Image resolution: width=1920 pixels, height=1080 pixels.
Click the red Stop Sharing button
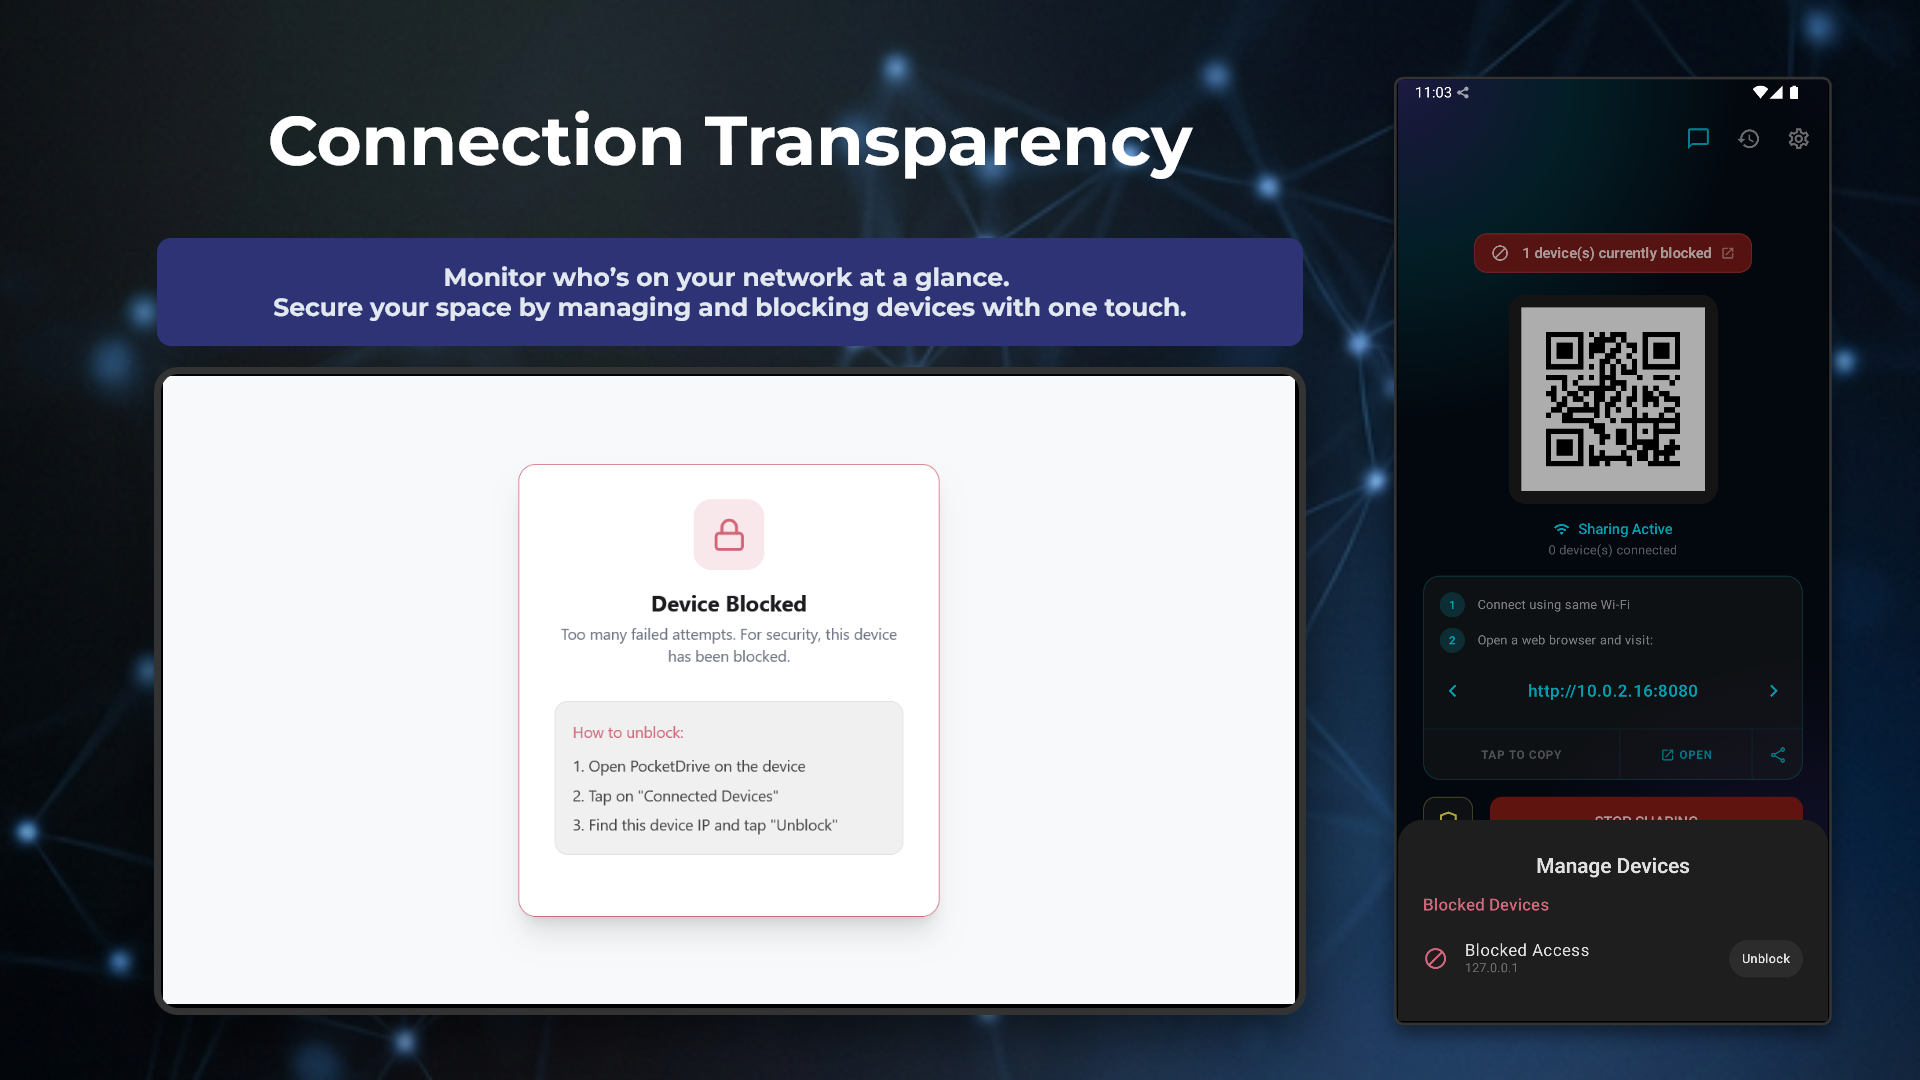(1646, 811)
